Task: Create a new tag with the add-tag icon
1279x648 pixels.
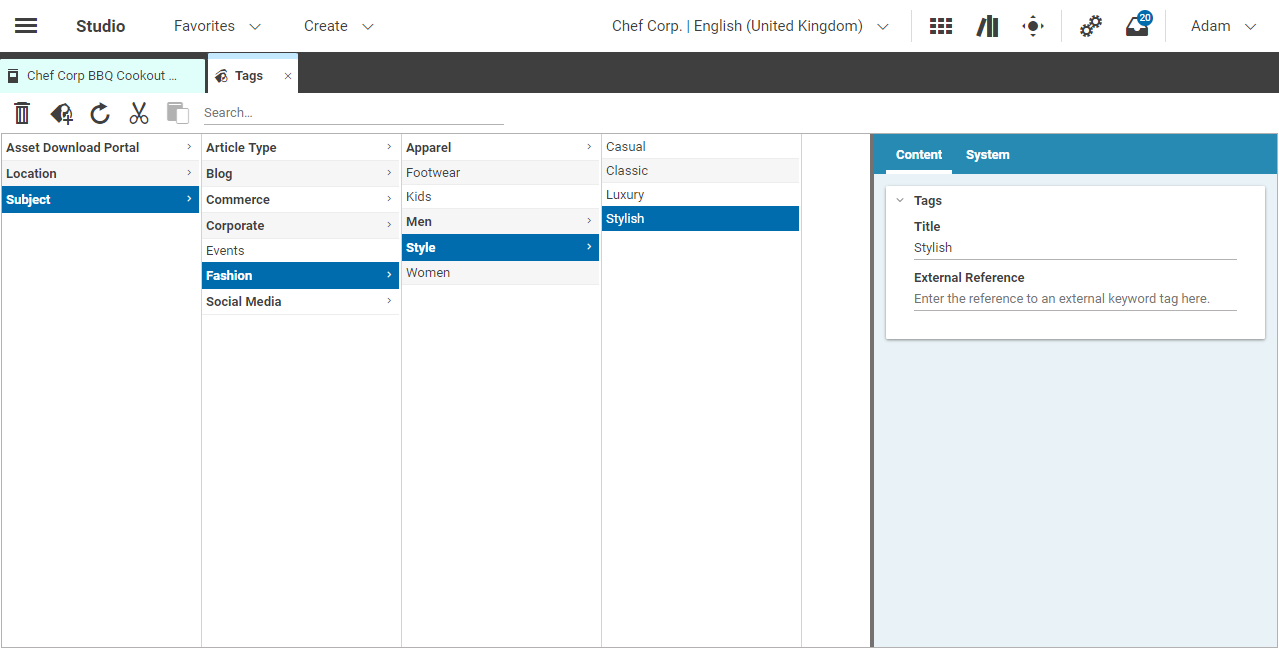Action: coord(60,113)
